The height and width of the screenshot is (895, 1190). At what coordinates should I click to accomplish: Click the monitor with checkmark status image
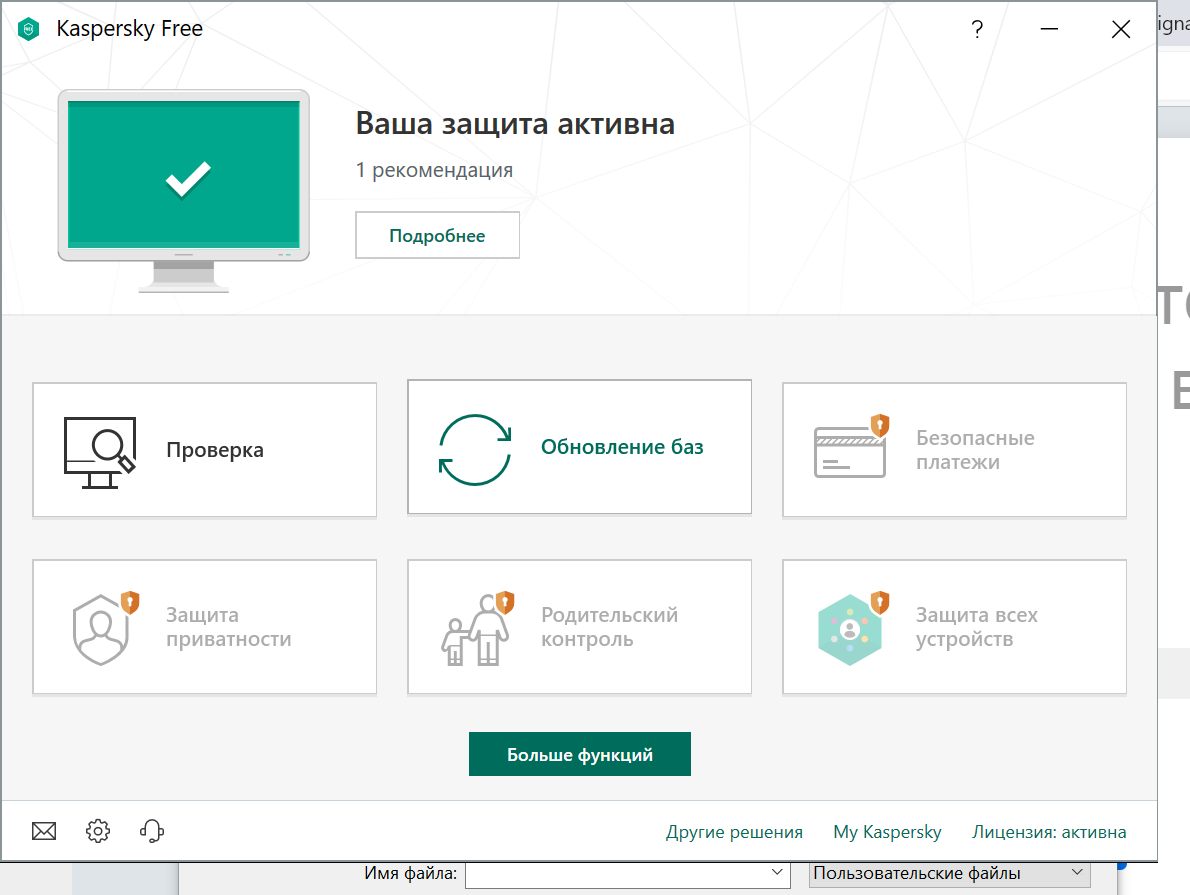tap(184, 191)
